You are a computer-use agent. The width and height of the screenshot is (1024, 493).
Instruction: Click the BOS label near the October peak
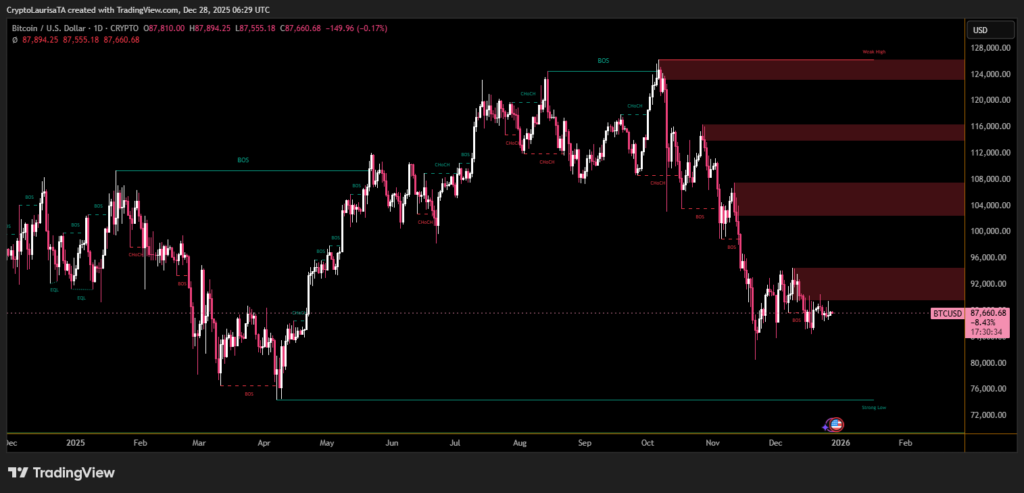(x=602, y=61)
